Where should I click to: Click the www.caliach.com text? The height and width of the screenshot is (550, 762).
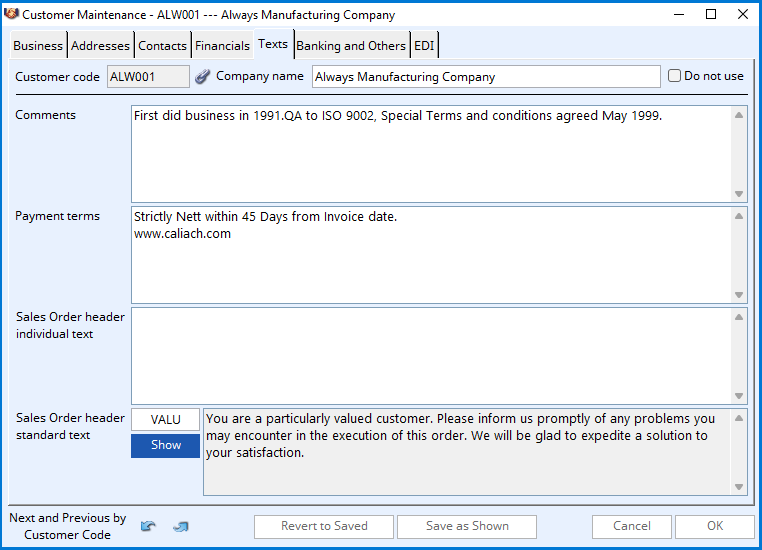(182, 234)
